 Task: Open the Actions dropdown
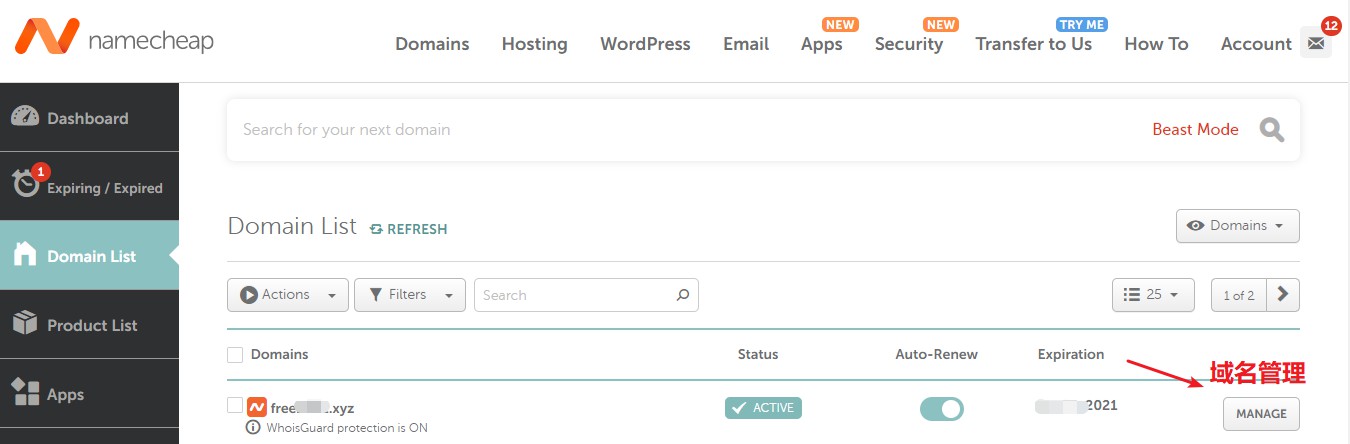coord(288,295)
